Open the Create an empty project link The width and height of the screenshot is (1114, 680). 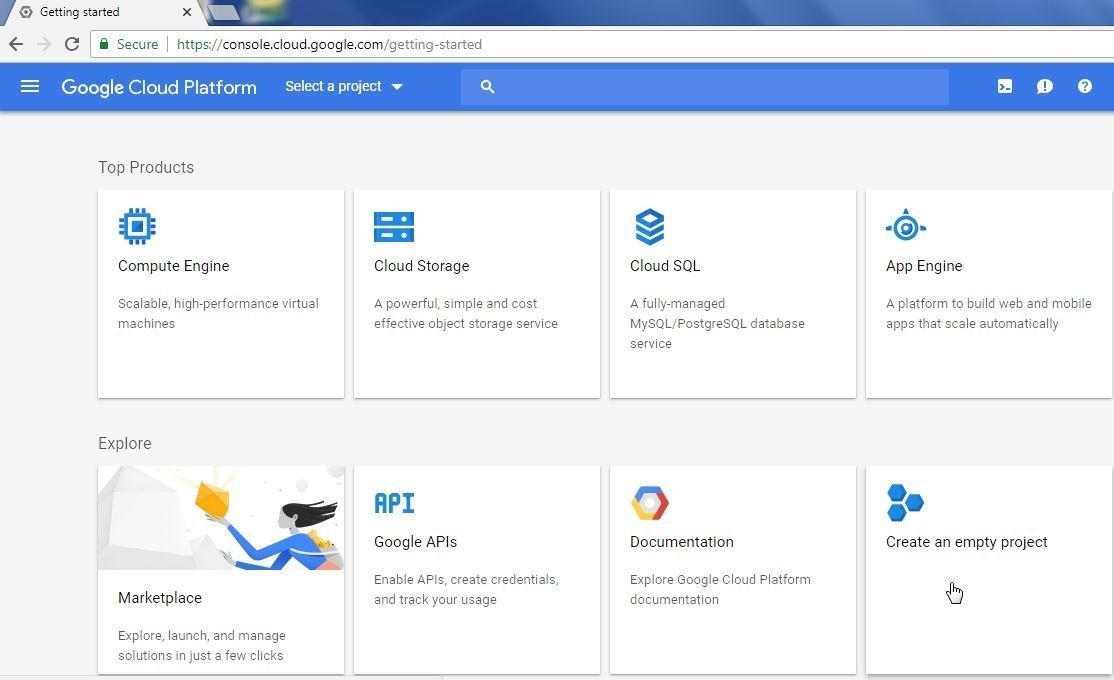[x=966, y=542]
